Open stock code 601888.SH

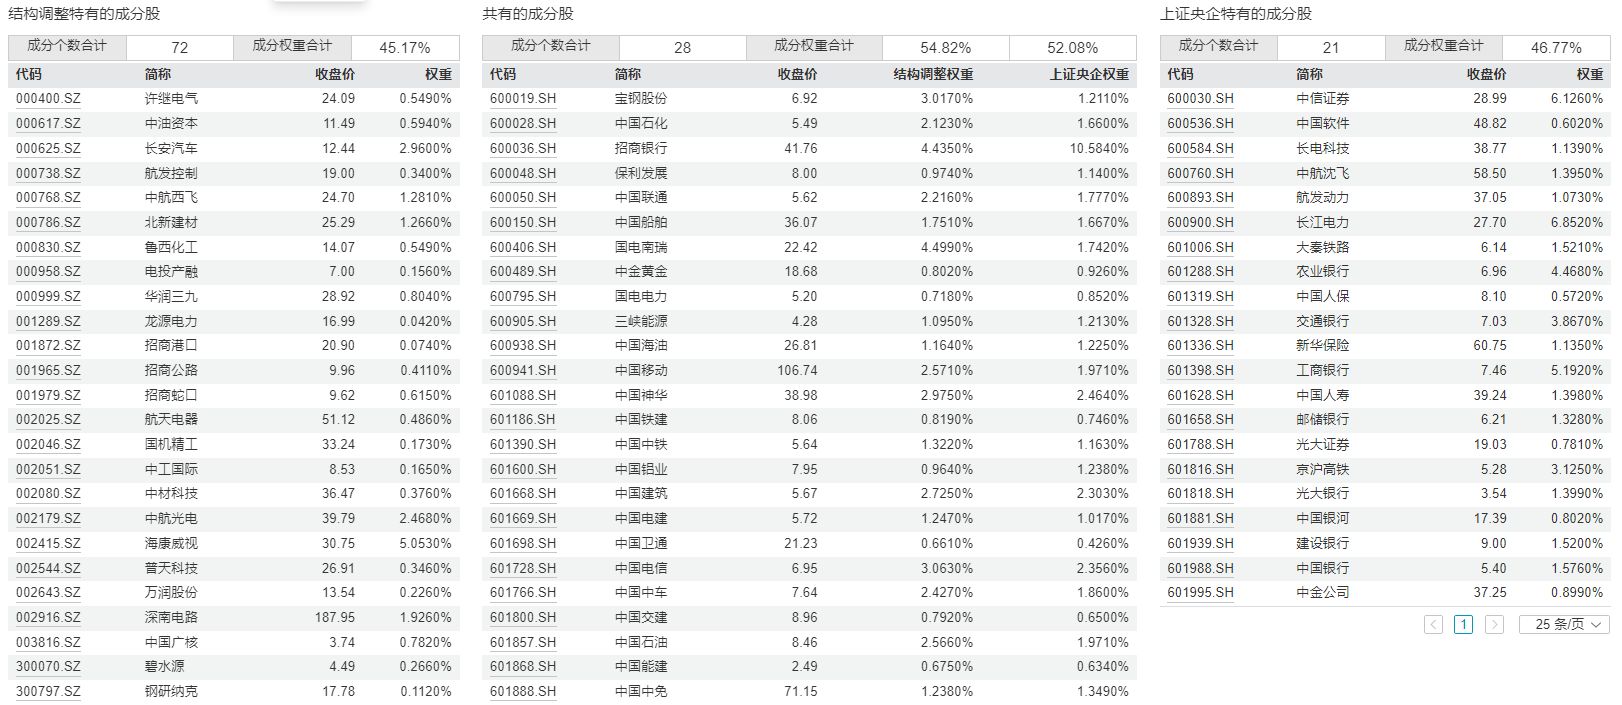click(x=523, y=692)
